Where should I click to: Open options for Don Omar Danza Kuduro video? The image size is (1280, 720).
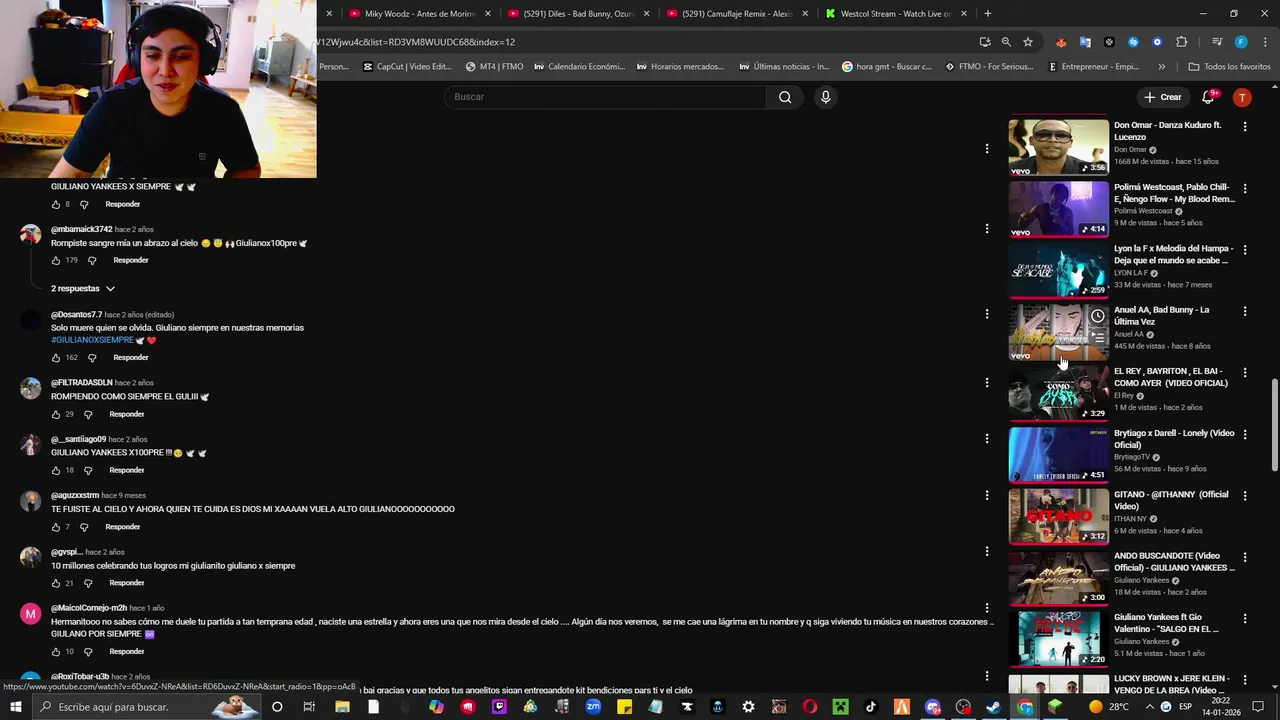(1245, 127)
